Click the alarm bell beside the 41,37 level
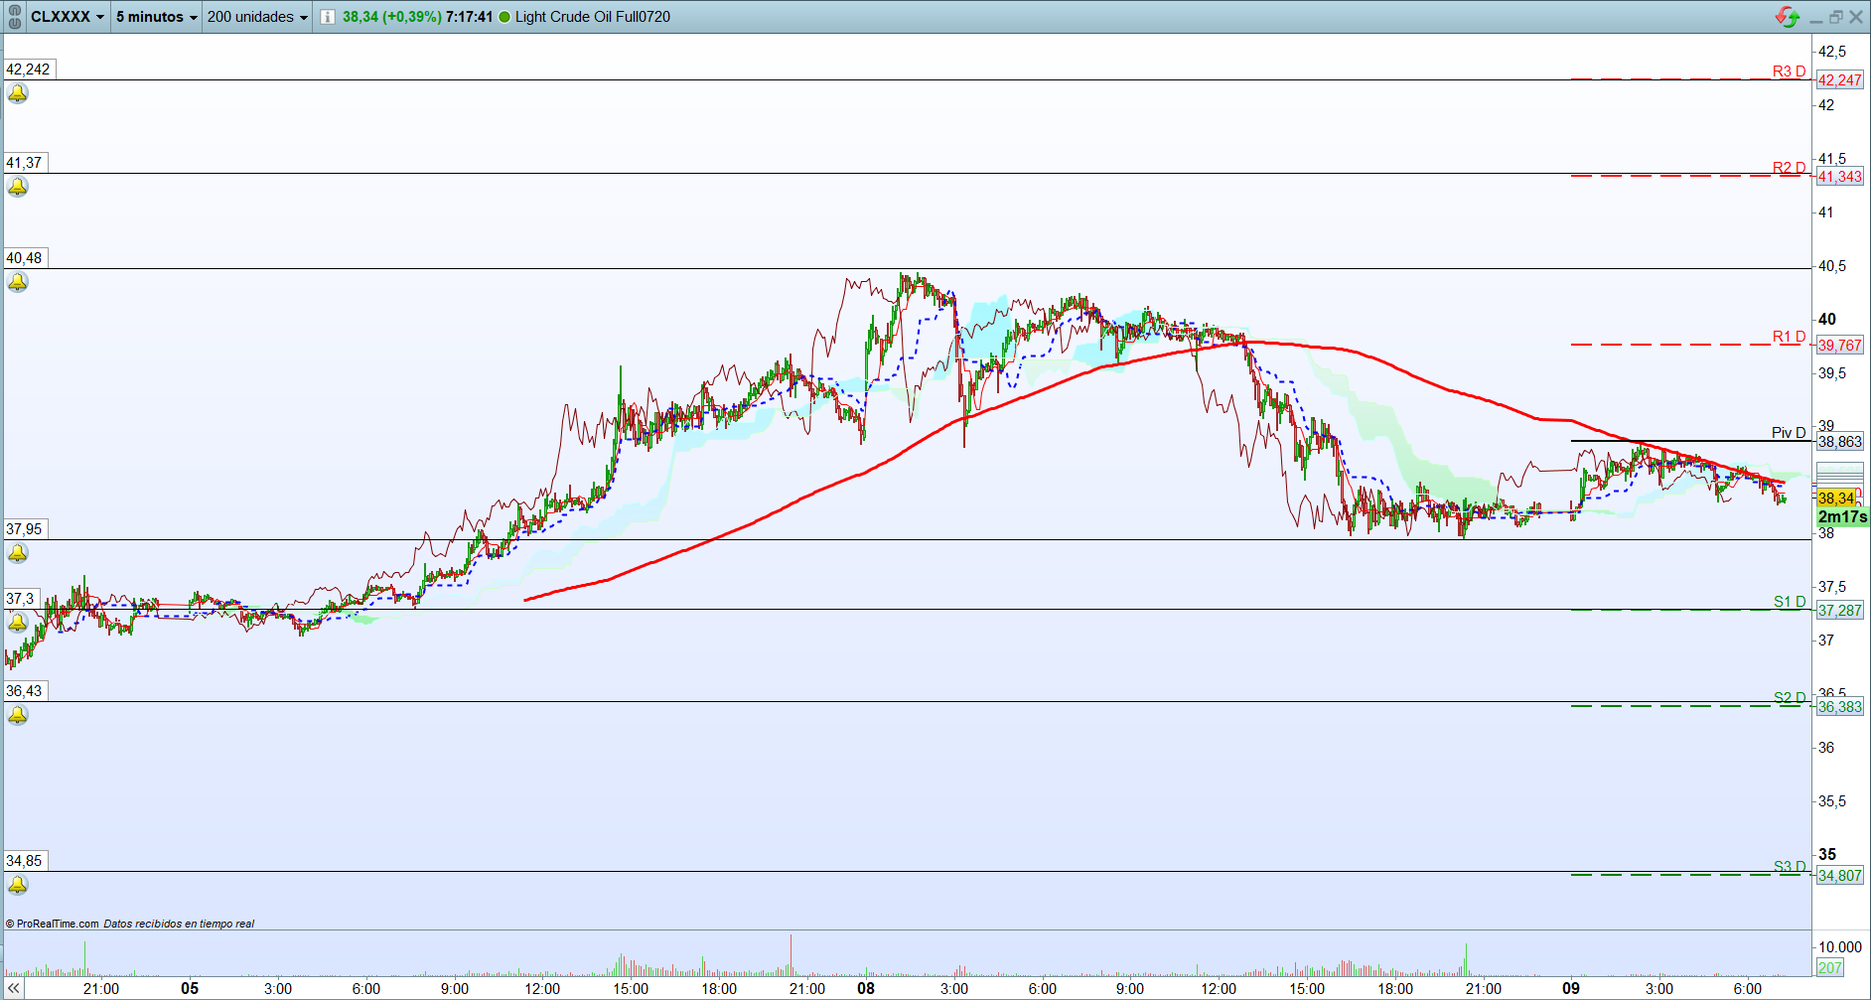 (16, 186)
